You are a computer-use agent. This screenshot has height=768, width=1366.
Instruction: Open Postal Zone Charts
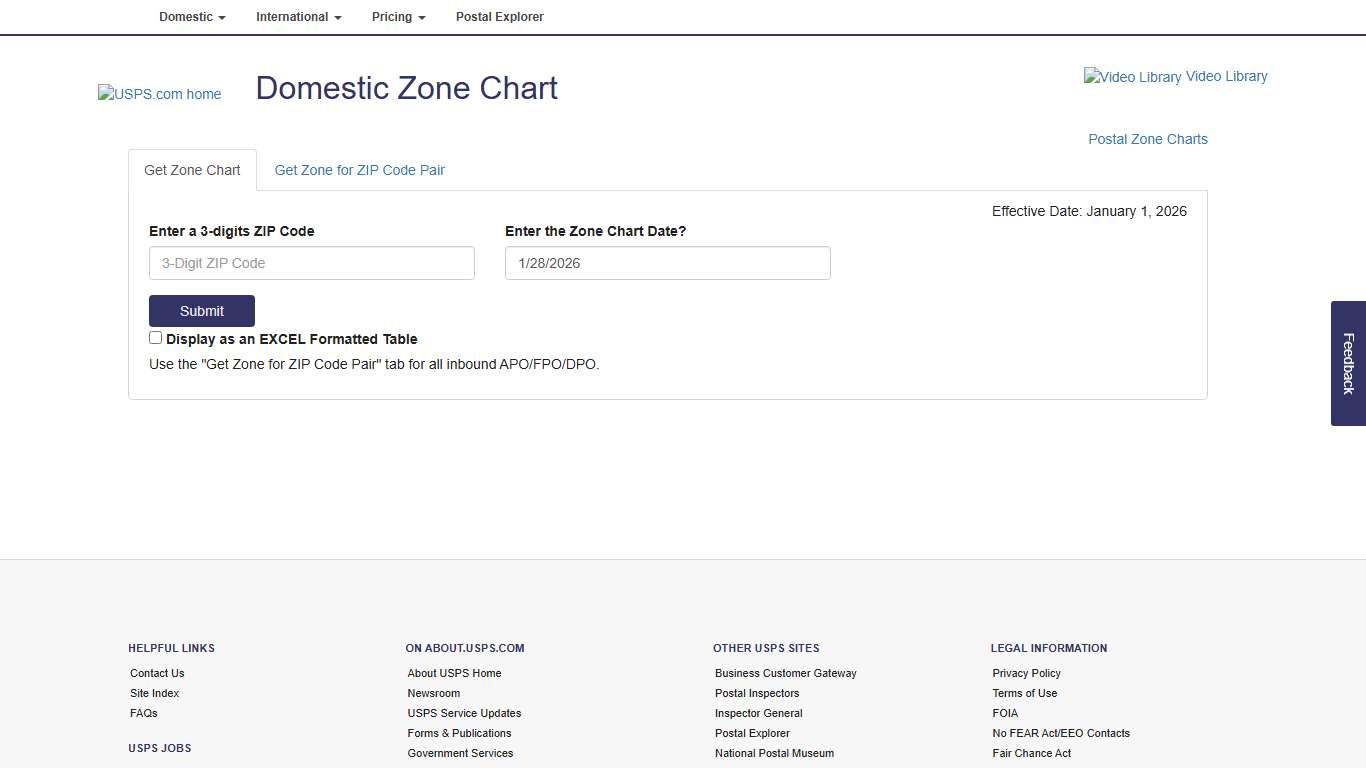tap(1147, 139)
